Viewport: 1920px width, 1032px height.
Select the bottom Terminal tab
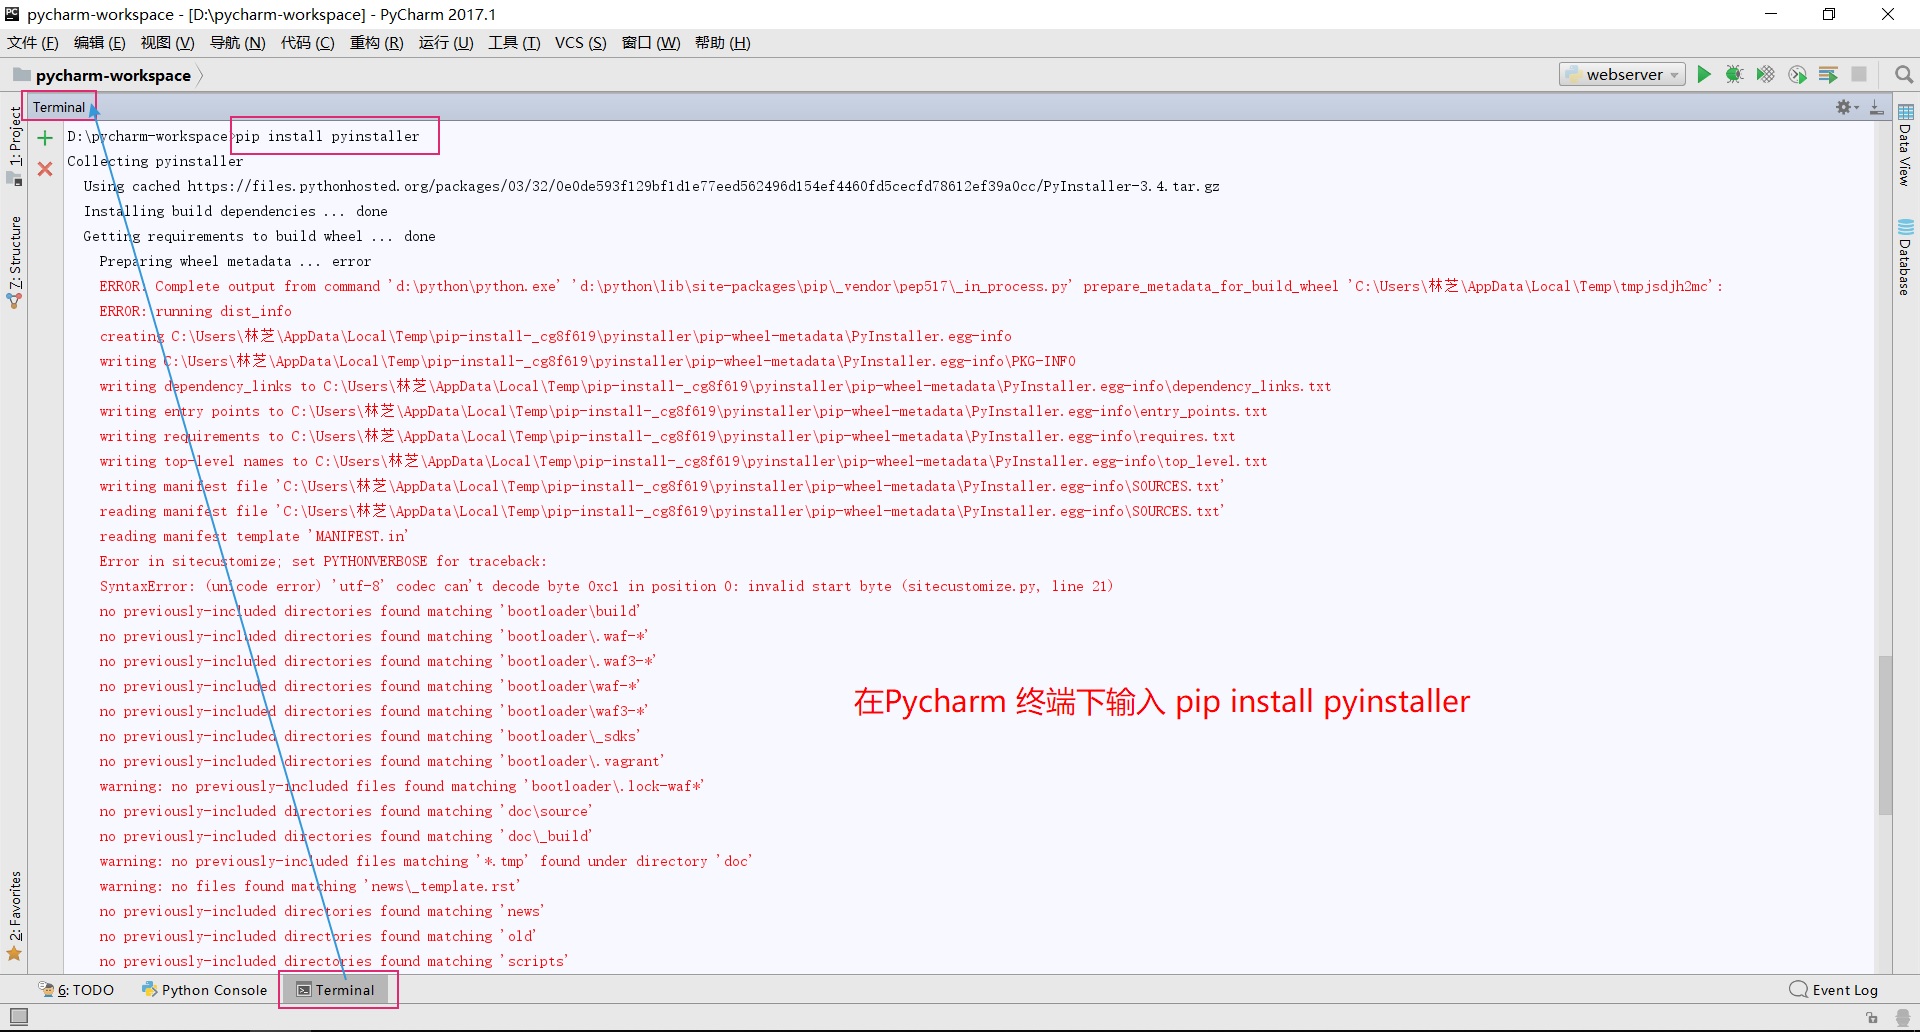point(336,990)
